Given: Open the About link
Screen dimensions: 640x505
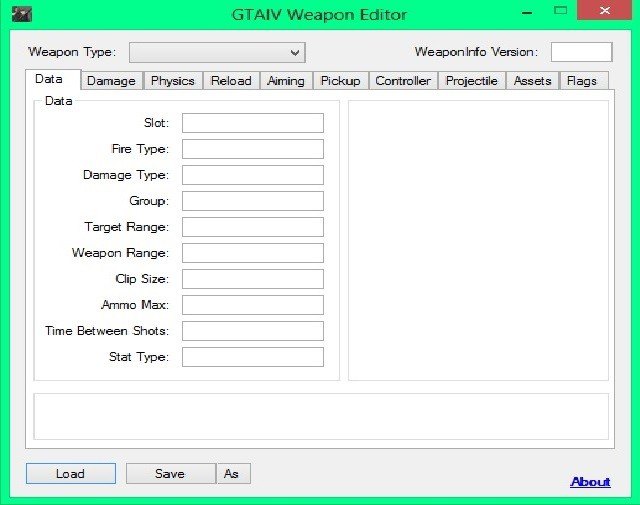Looking at the screenshot, I should pyautogui.click(x=590, y=482).
